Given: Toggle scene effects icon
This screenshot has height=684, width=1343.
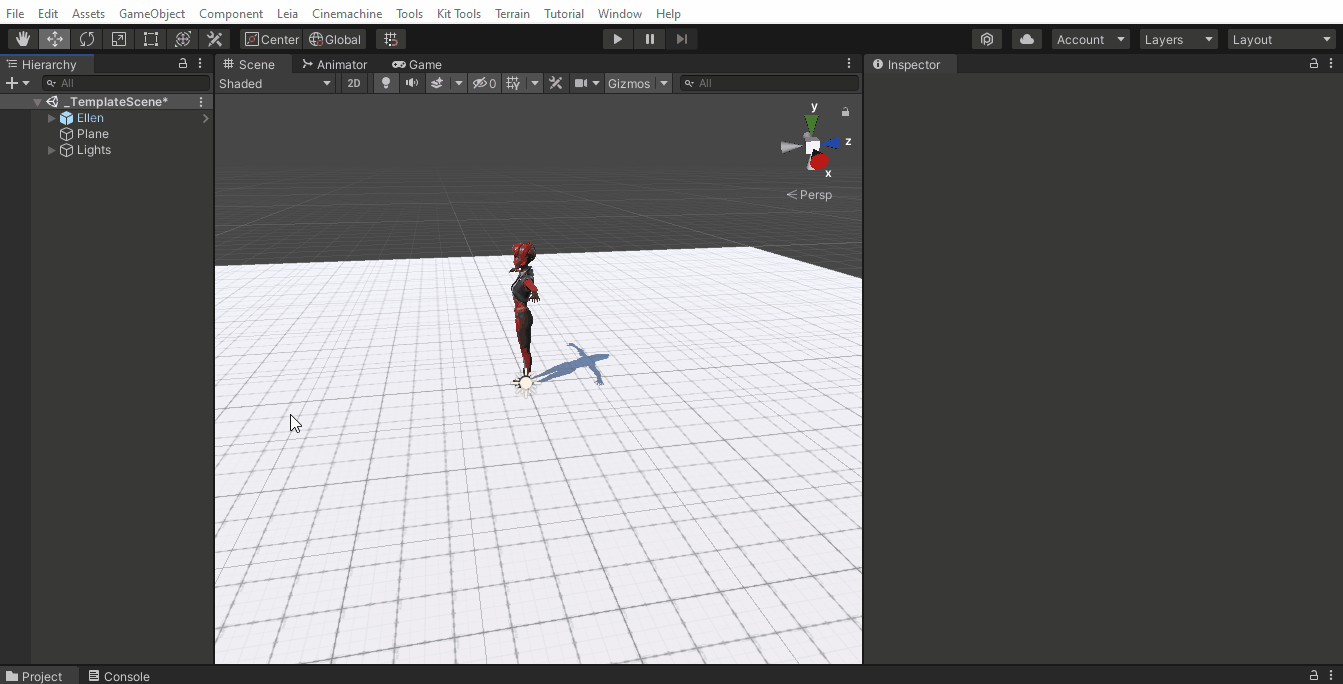Looking at the screenshot, I should (437, 83).
